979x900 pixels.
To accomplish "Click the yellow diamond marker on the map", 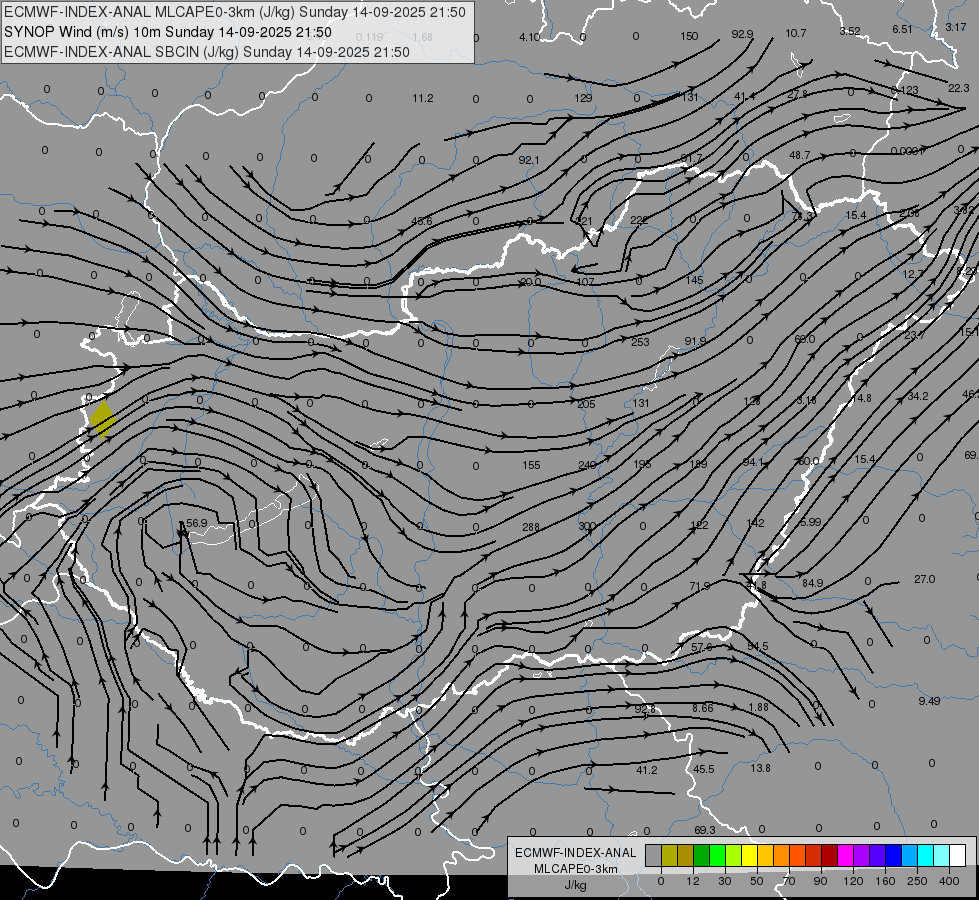I will pos(102,419).
